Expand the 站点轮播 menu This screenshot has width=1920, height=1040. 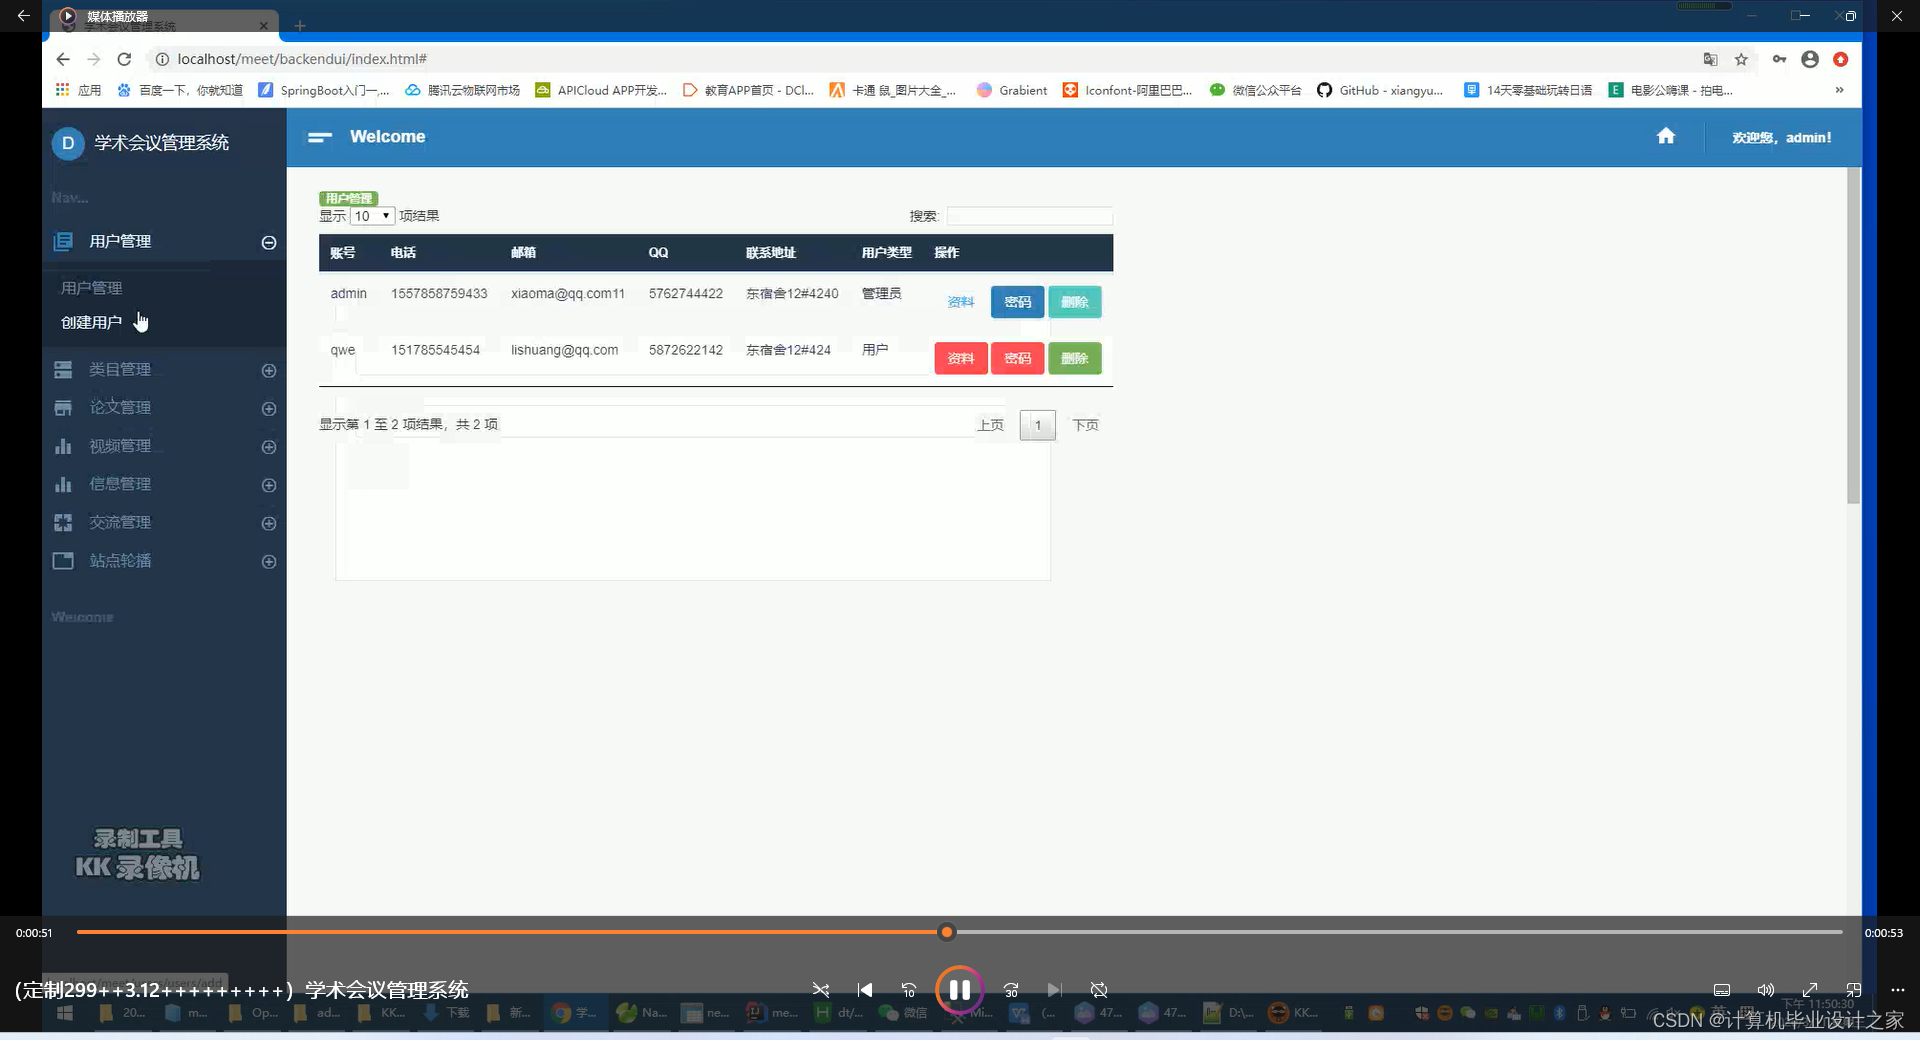coord(269,561)
